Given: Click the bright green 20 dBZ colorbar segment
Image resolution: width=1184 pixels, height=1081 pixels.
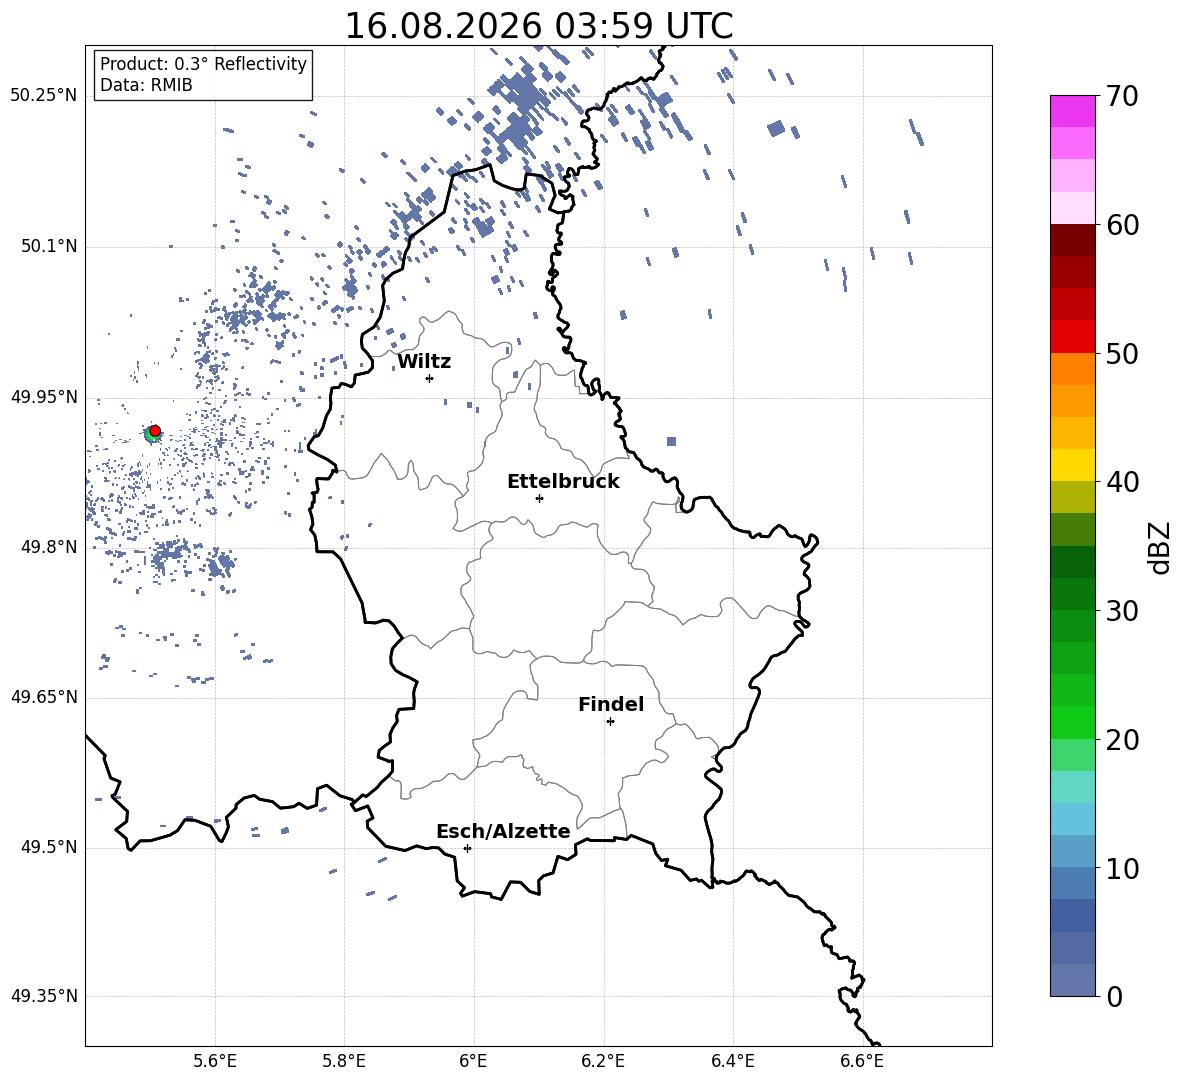Looking at the screenshot, I should tap(1072, 722).
